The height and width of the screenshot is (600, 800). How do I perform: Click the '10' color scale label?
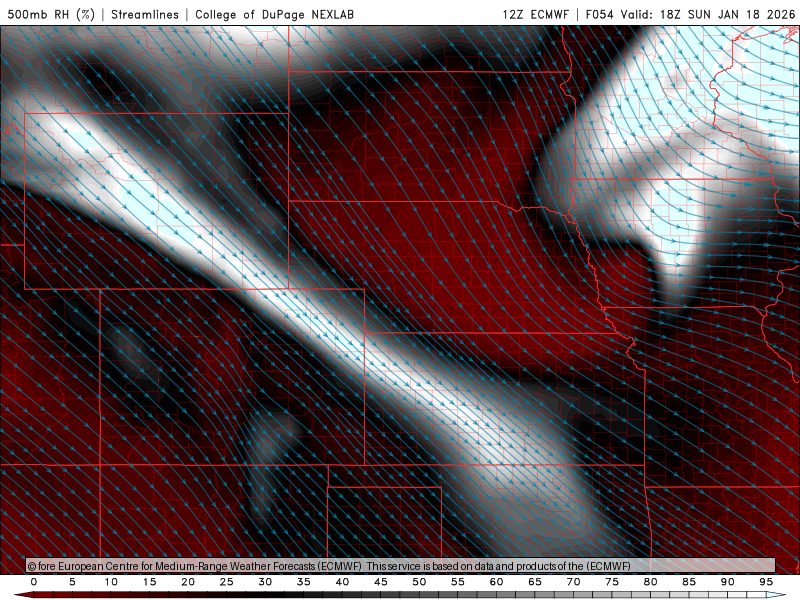click(111, 582)
